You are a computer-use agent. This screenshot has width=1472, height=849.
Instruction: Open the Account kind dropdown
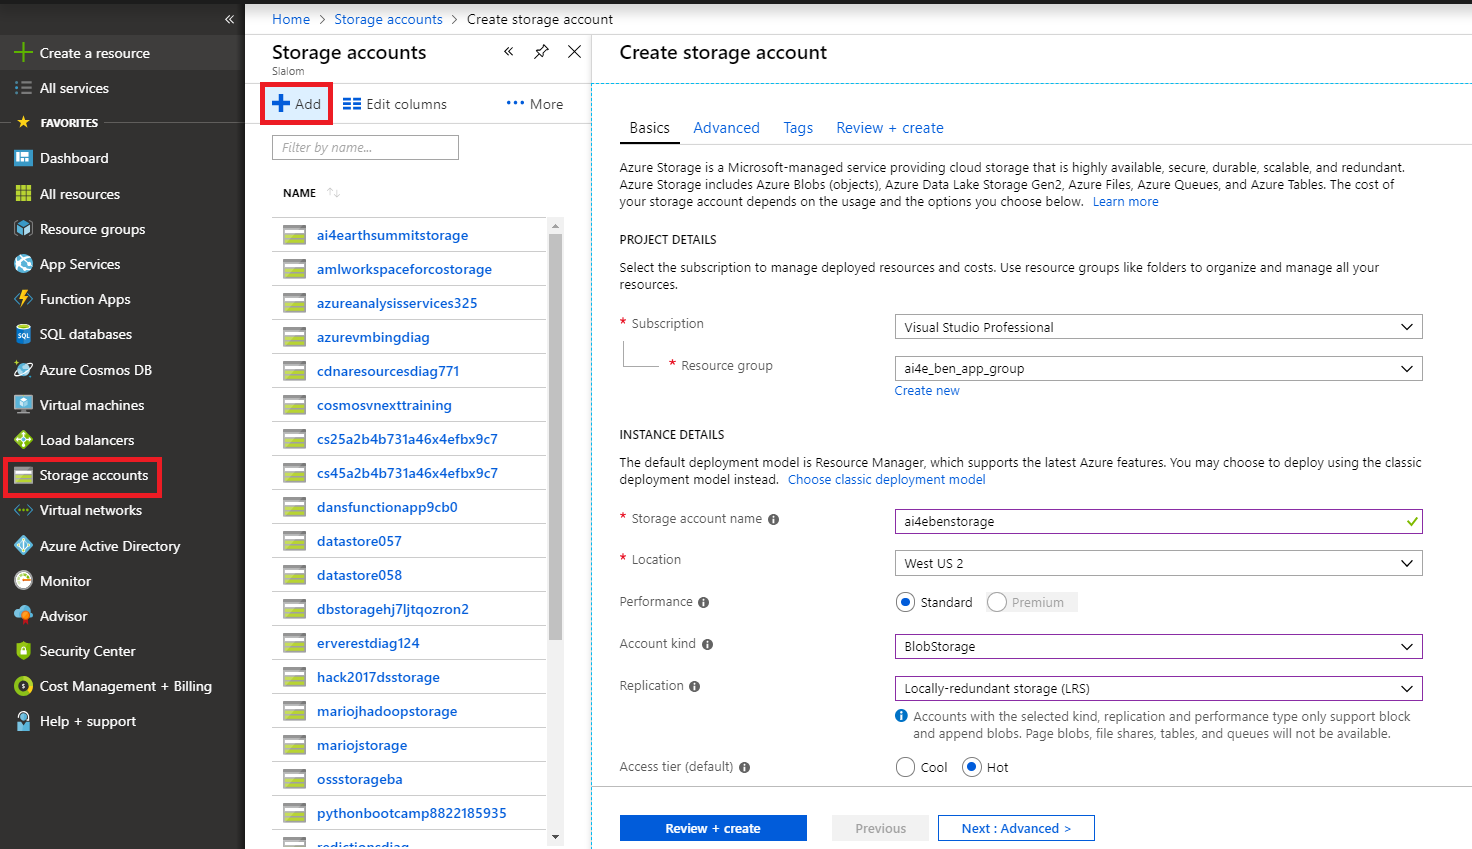click(x=1158, y=646)
